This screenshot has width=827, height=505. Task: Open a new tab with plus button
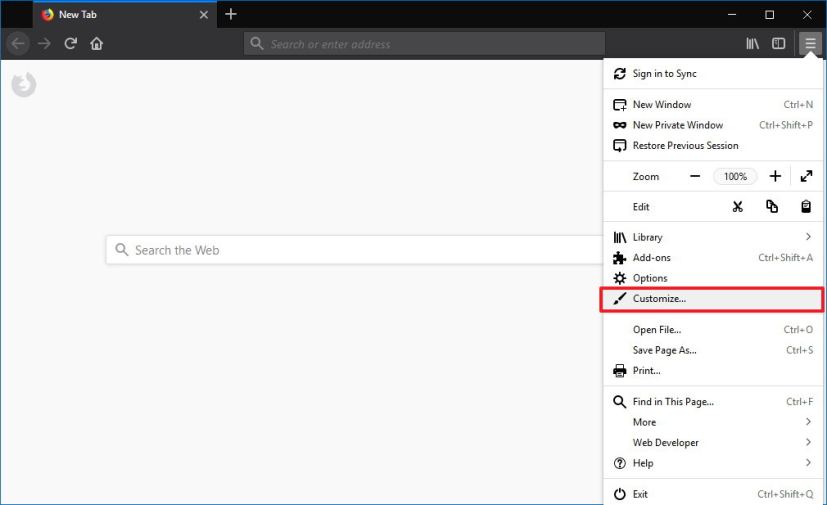[x=230, y=14]
